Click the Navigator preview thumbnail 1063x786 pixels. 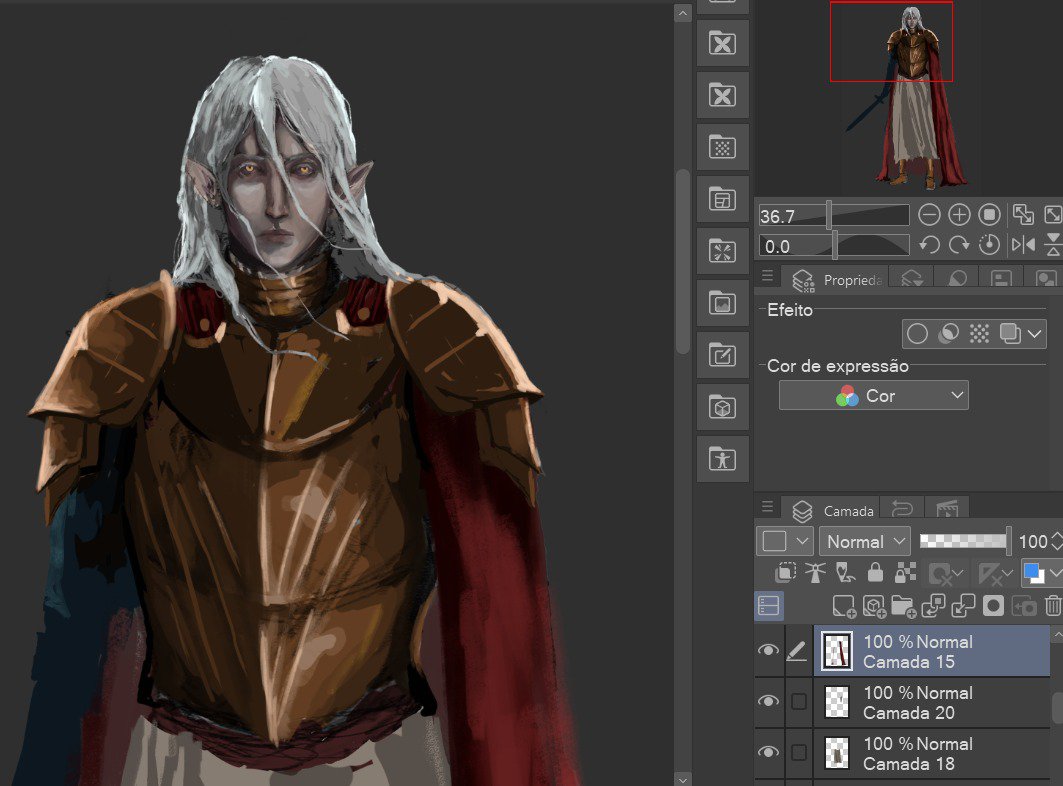tap(908, 96)
